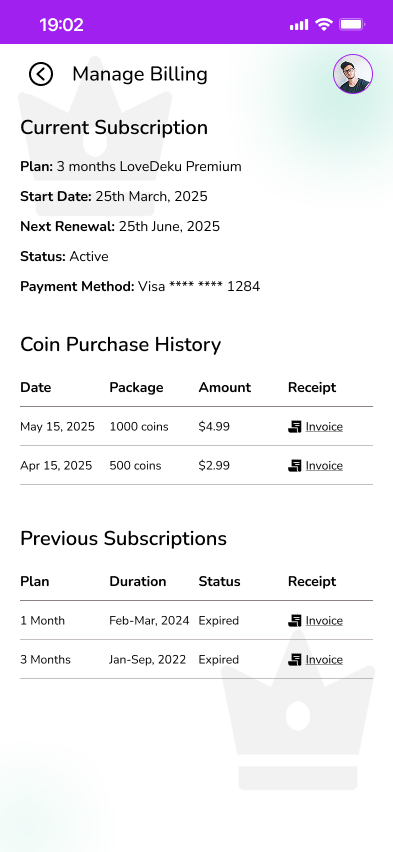Screen dimensions: 393x852
Task: Click the Duration column header
Action: tap(138, 581)
